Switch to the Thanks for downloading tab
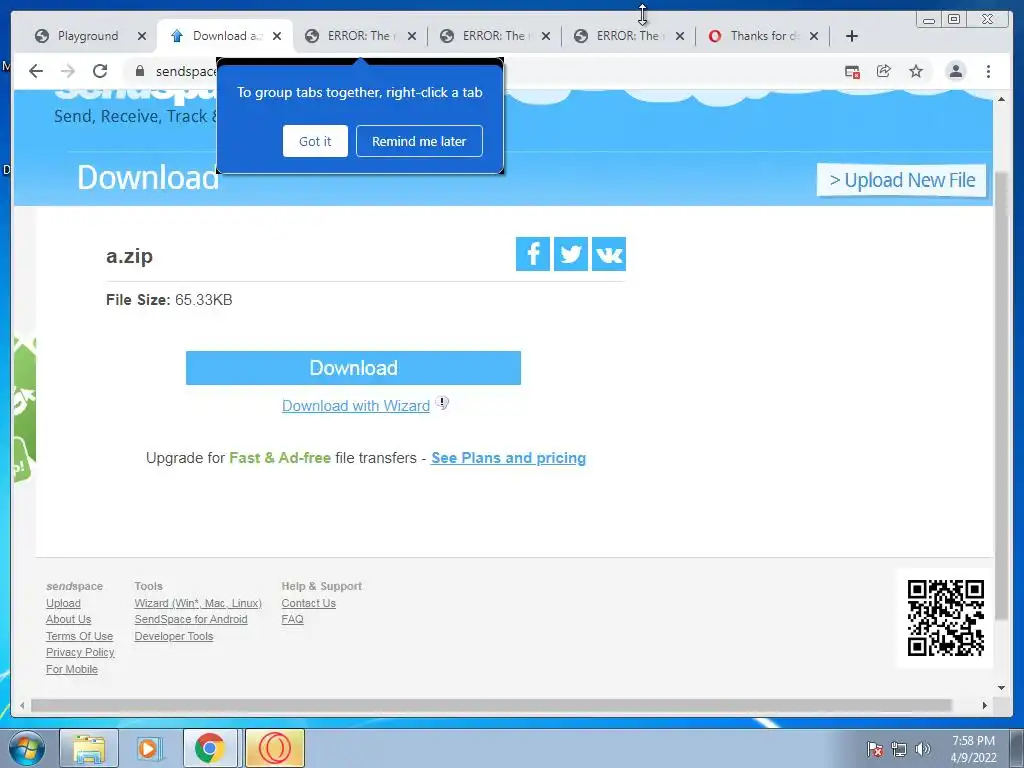 tap(763, 36)
